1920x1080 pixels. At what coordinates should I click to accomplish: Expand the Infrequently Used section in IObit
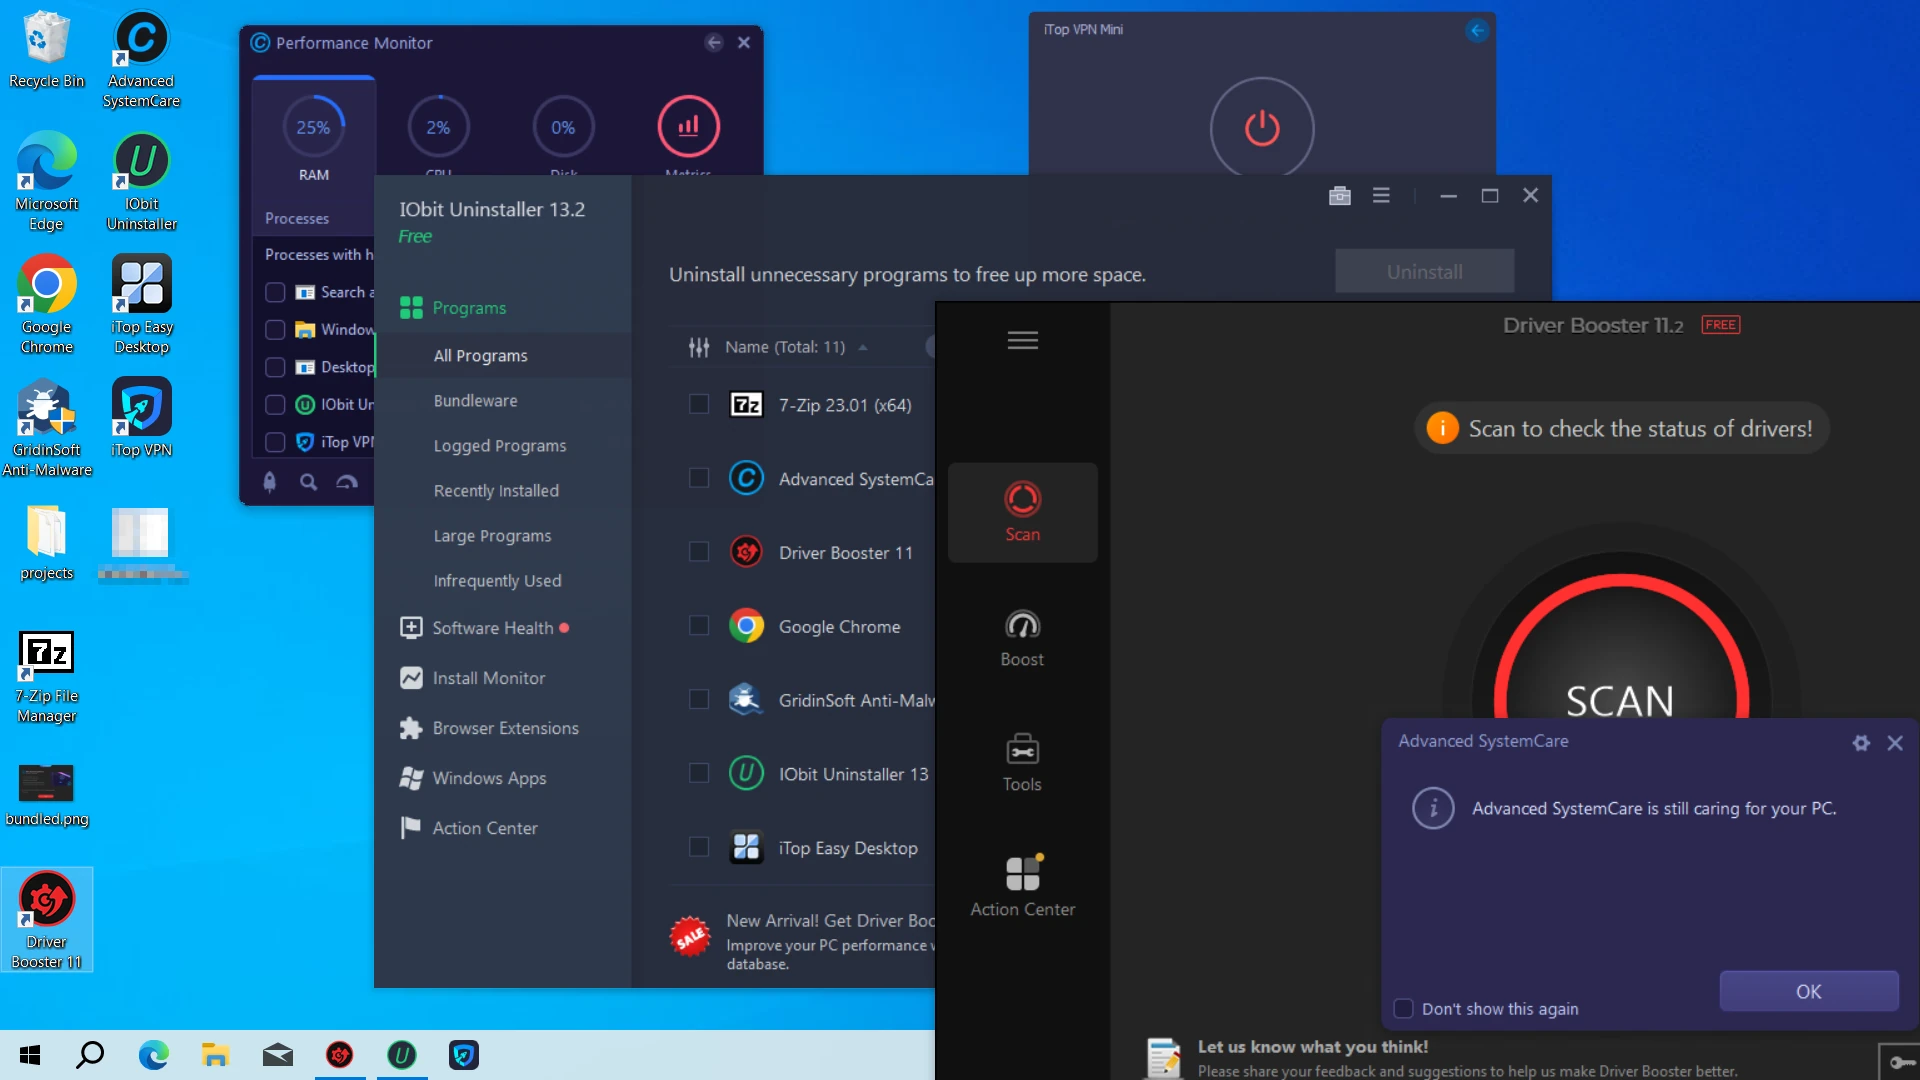coord(497,580)
